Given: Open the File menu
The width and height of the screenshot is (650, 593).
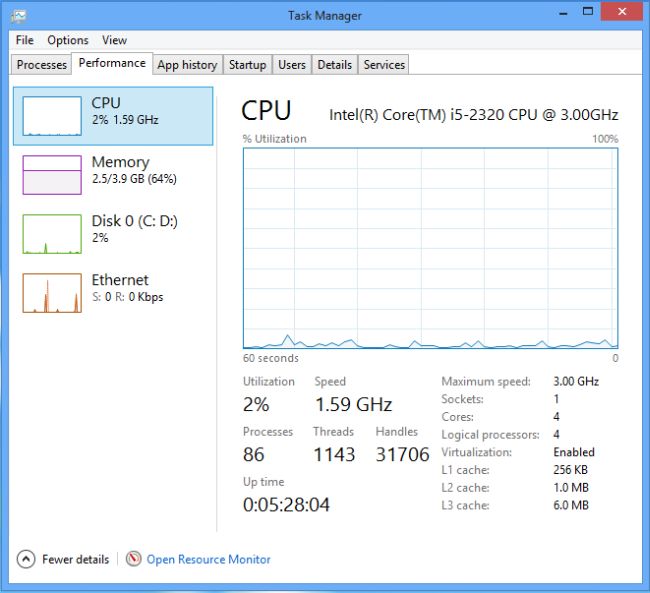Looking at the screenshot, I should [x=24, y=40].
